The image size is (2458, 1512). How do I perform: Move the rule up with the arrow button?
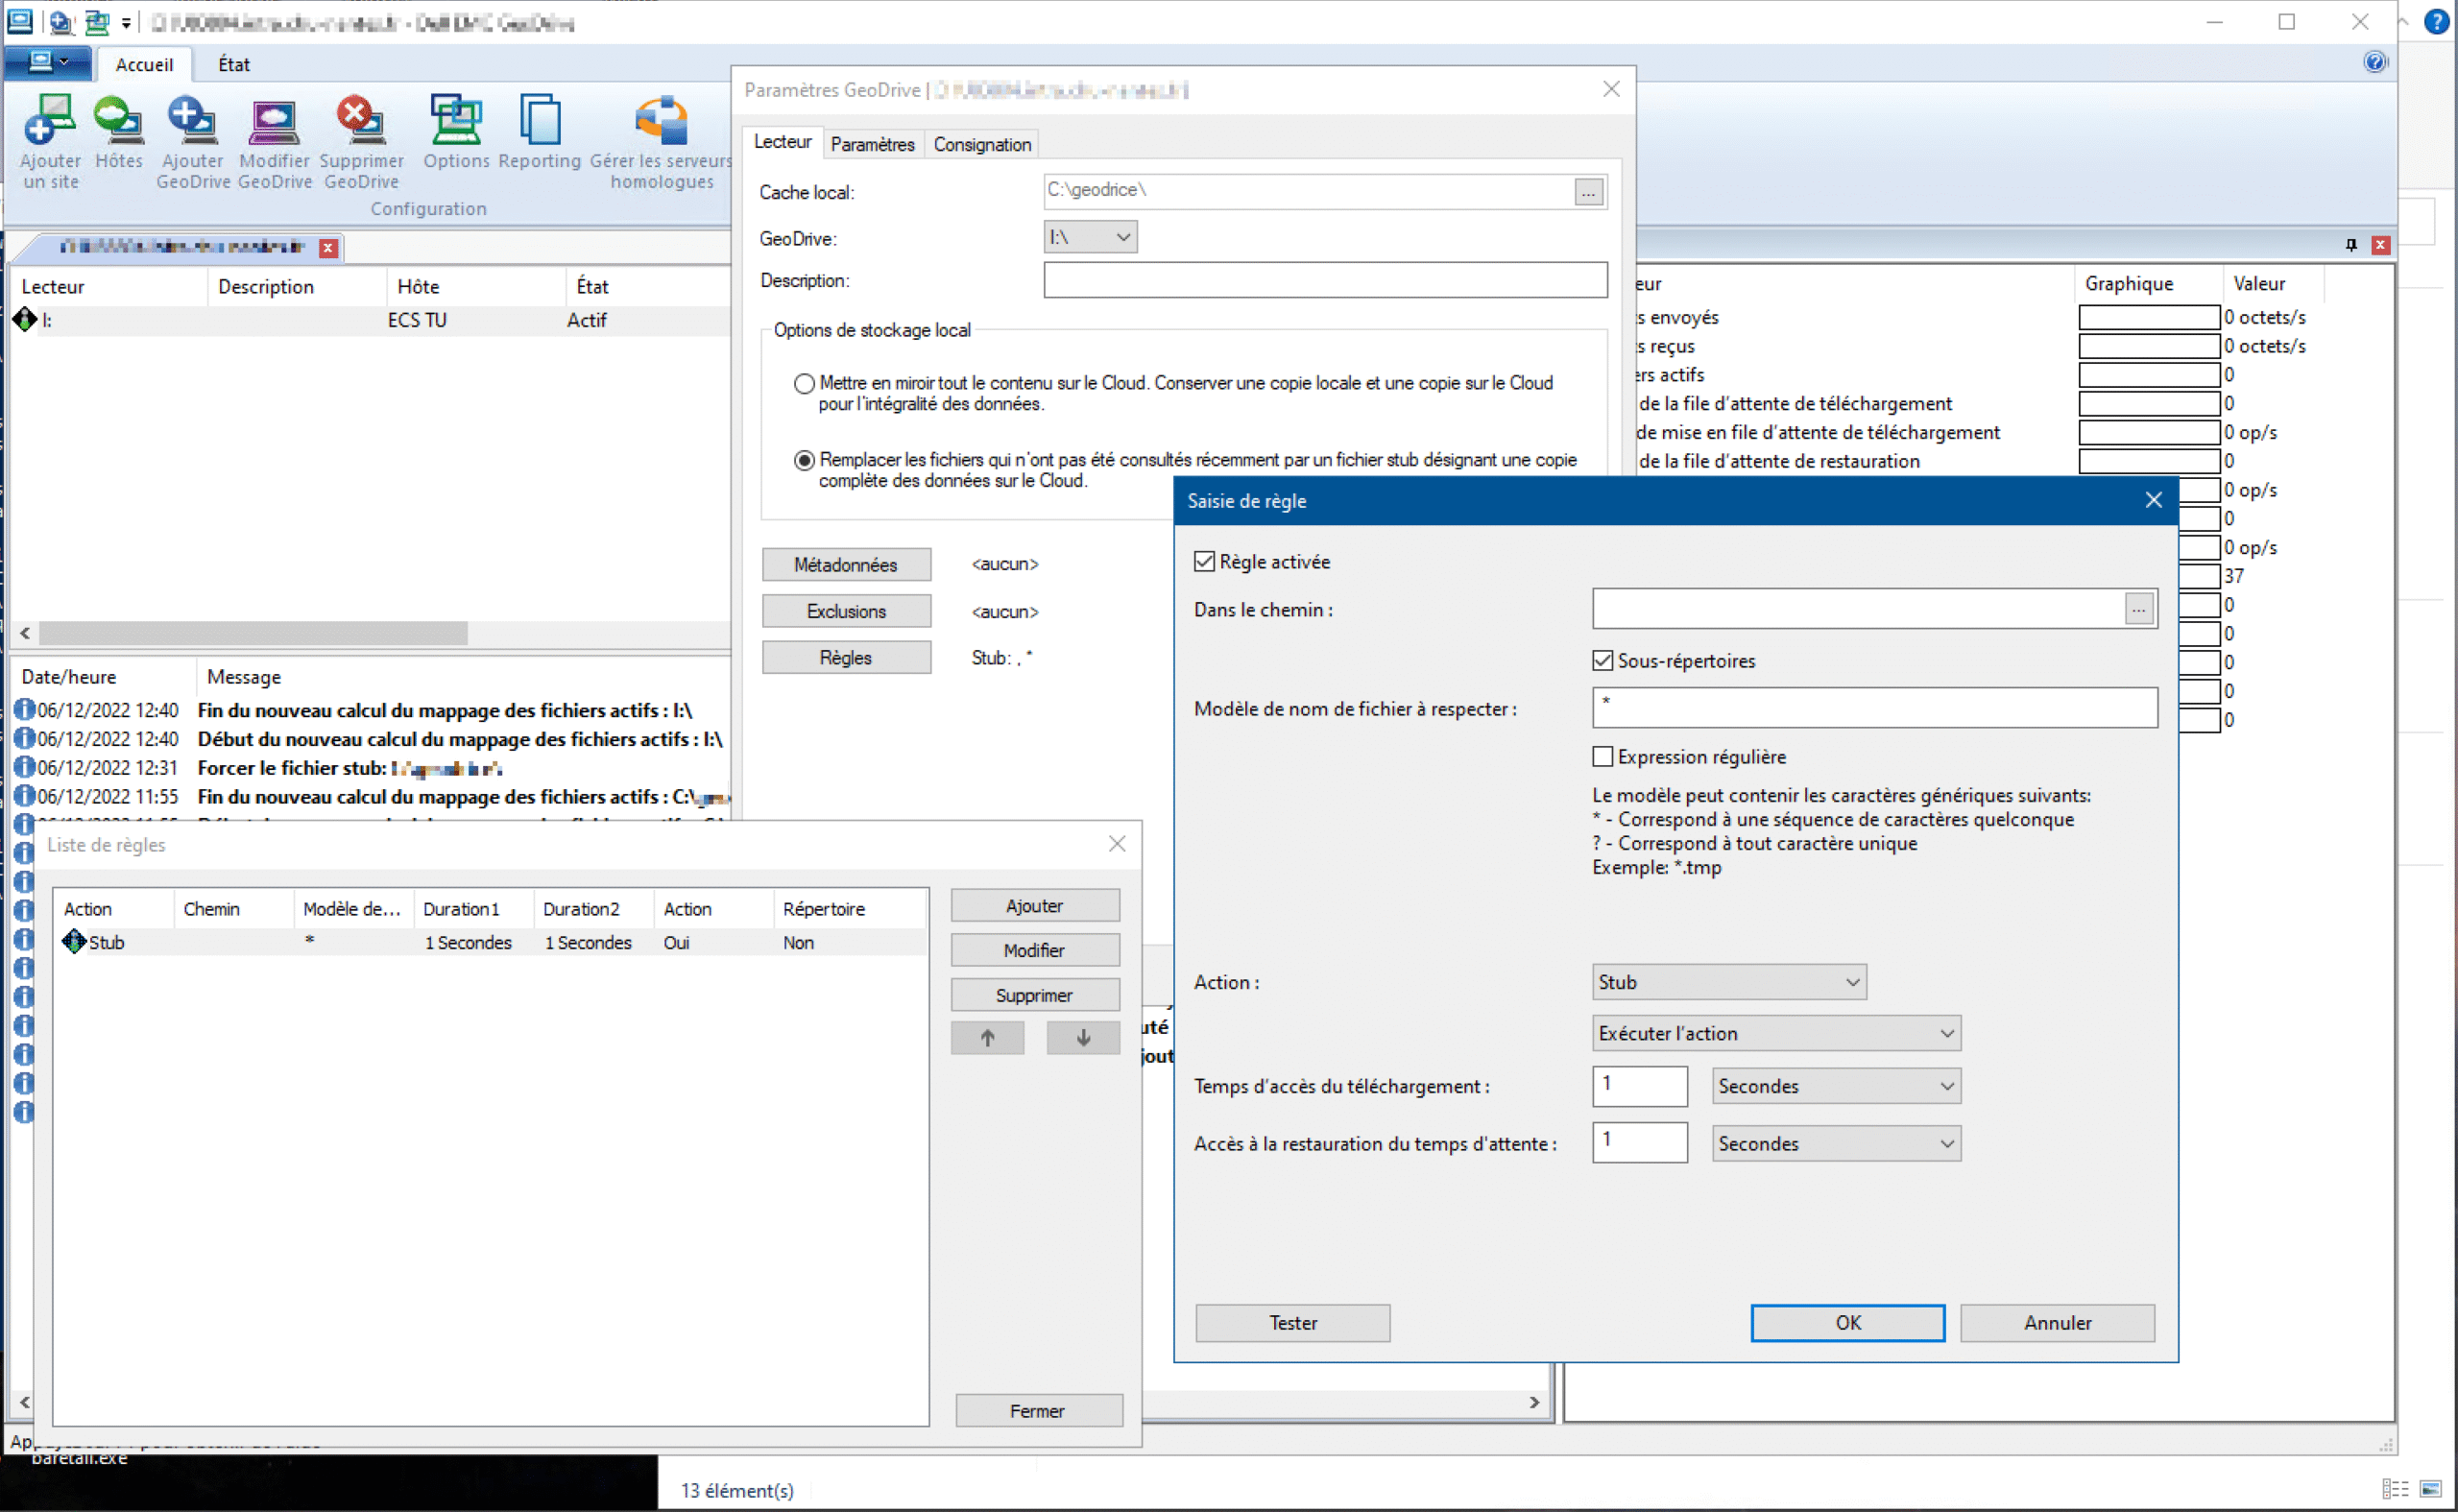click(x=987, y=1038)
